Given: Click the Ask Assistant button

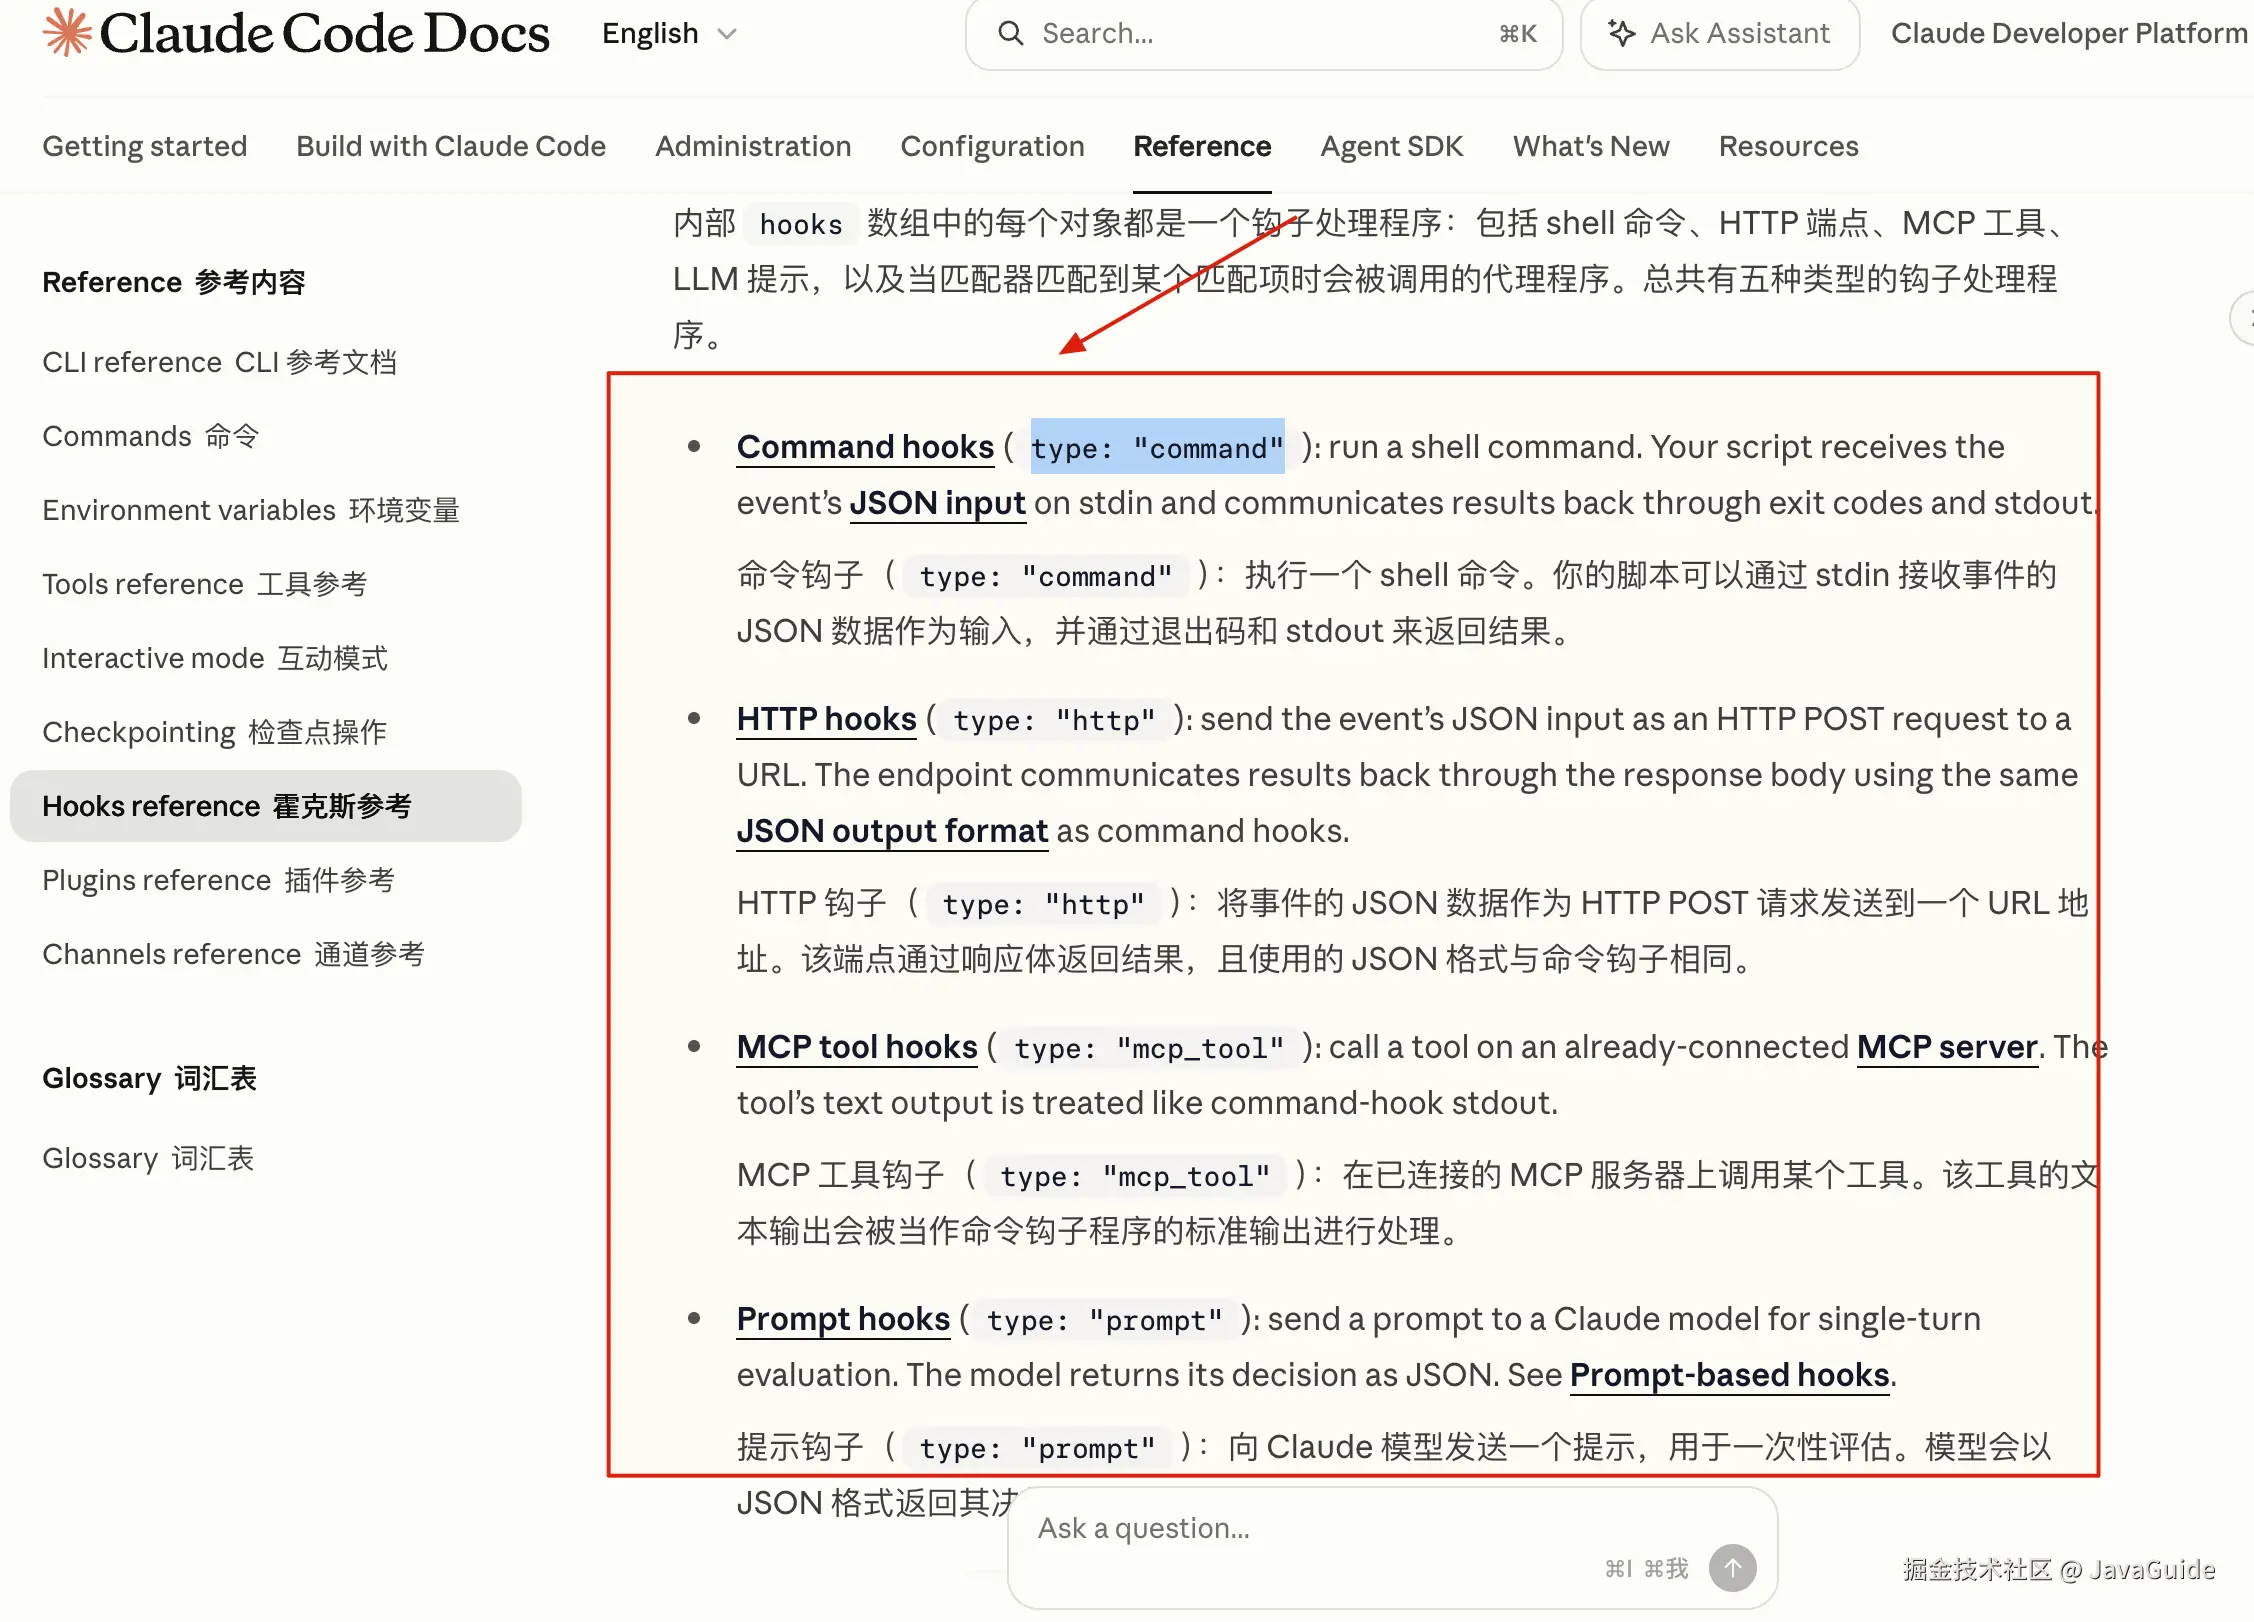Looking at the screenshot, I should (1719, 33).
